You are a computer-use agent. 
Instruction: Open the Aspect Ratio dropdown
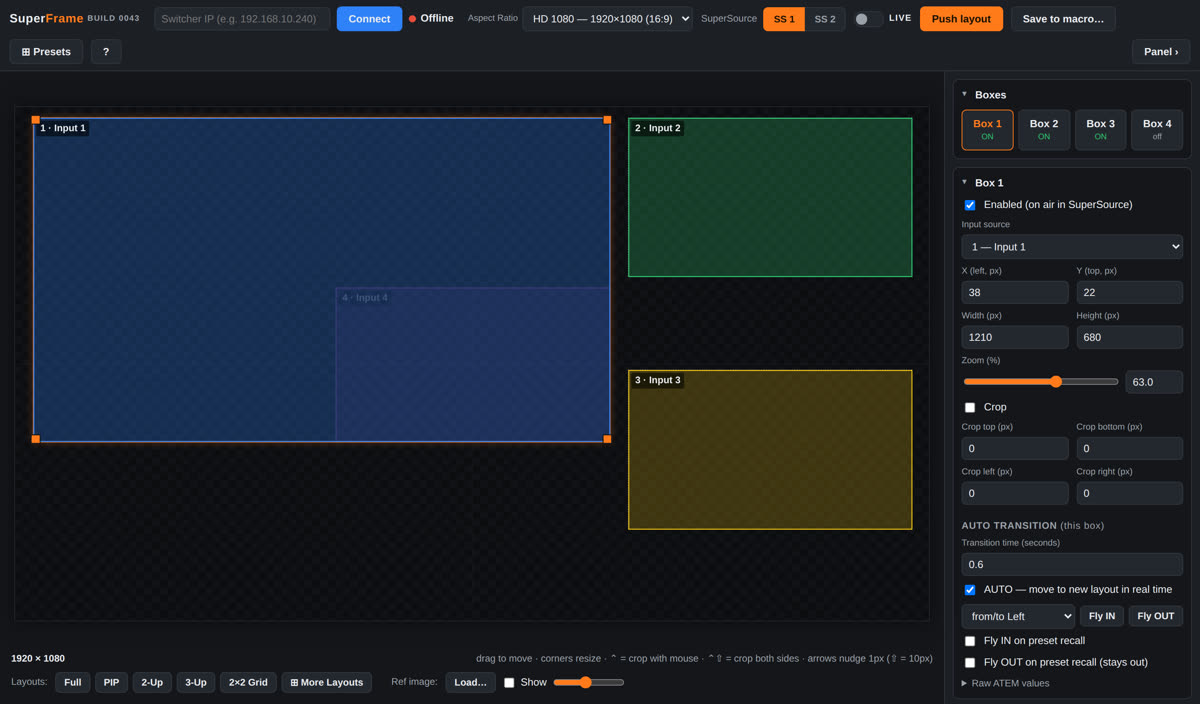coord(607,19)
